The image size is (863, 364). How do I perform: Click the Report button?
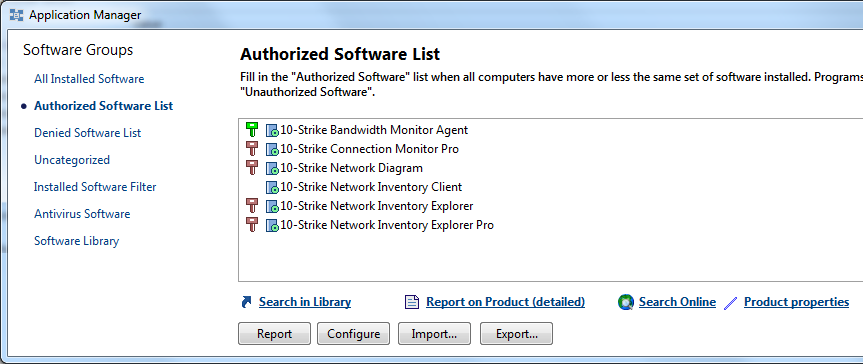click(275, 334)
